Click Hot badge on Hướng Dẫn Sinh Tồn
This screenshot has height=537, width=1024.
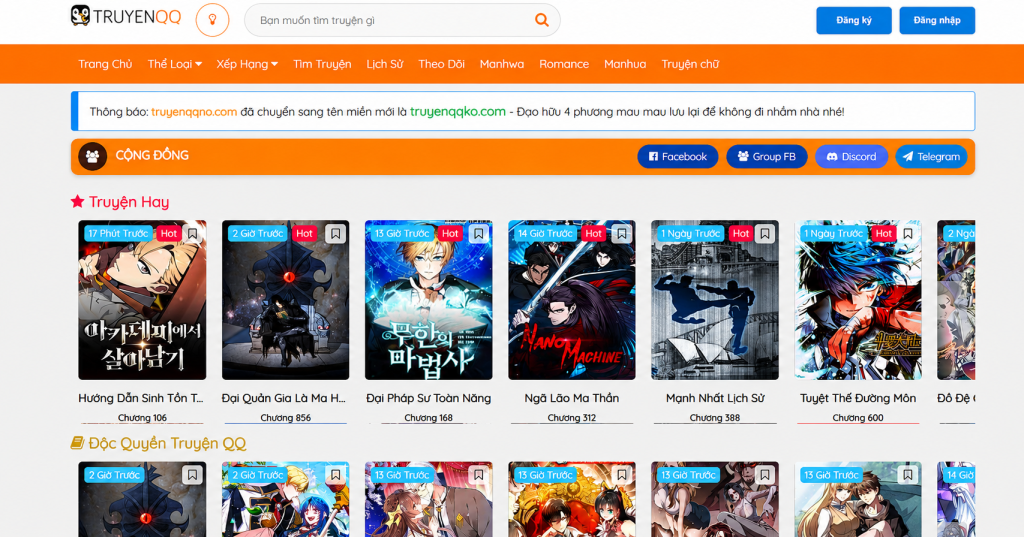(168, 234)
